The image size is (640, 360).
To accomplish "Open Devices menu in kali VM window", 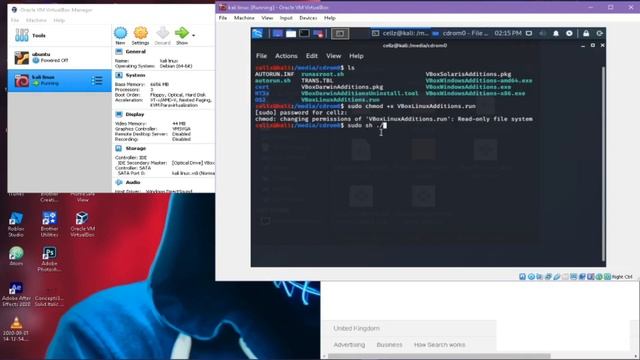I will [x=308, y=18].
